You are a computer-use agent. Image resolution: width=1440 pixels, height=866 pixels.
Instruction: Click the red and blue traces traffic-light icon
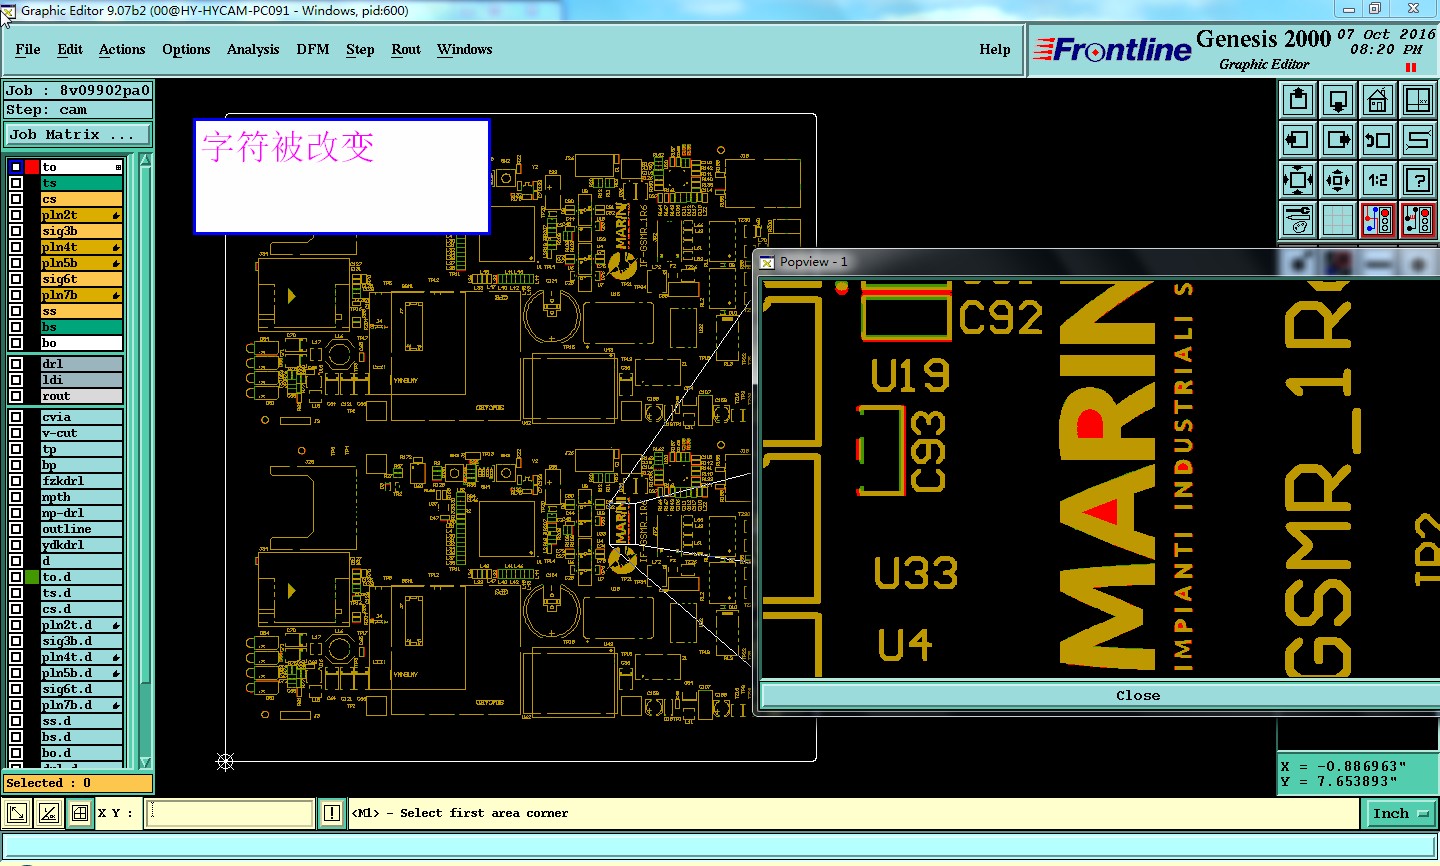[1378, 220]
